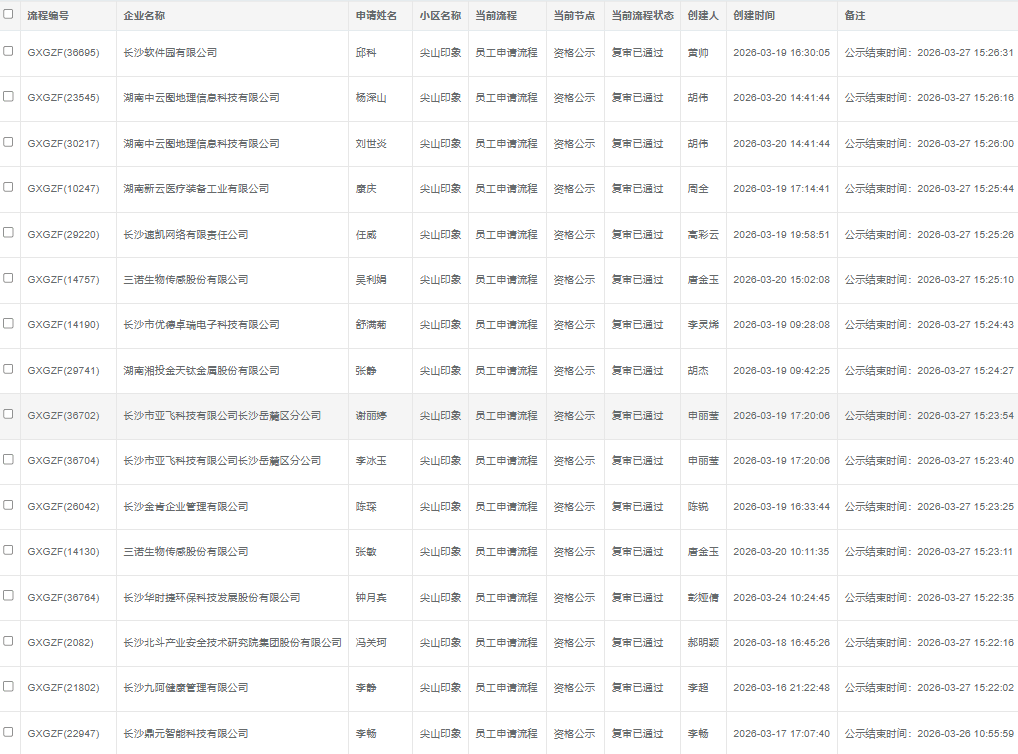Screen dimensions: 1018x754
Task: Sort by 企业名称 column header
Action: pyautogui.click(x=144, y=16)
